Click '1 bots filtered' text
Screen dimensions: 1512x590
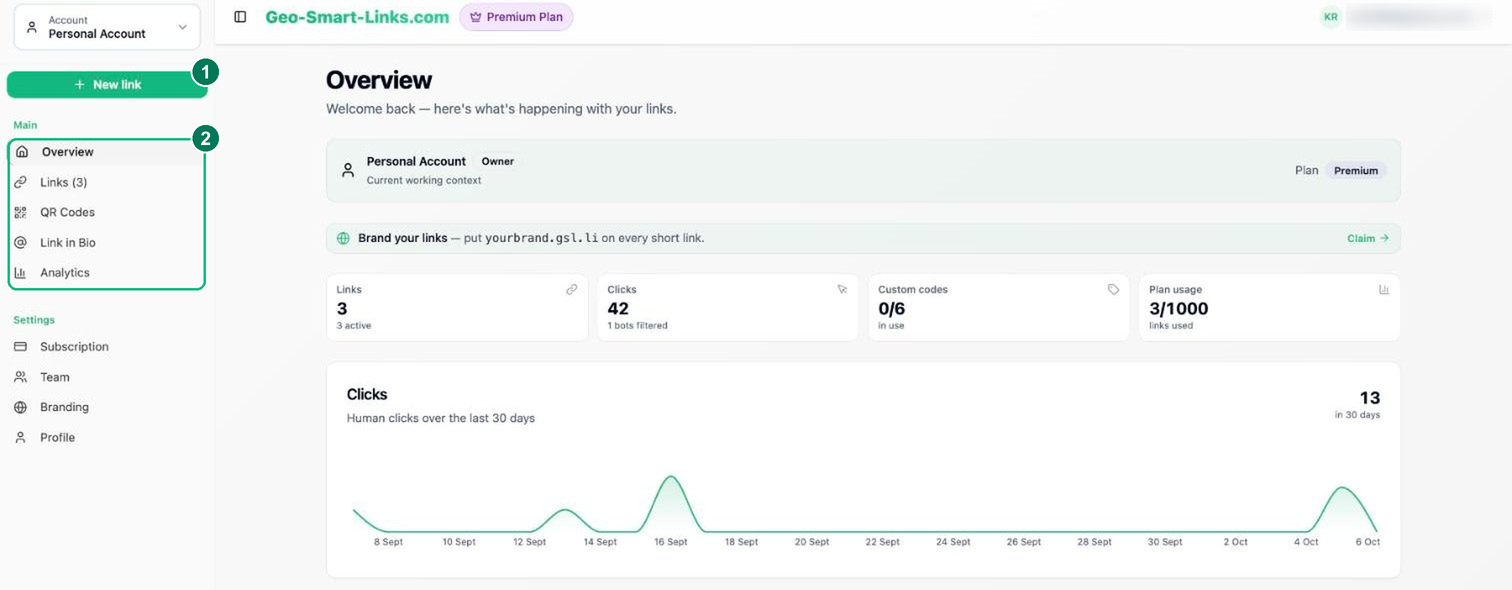pyautogui.click(x=637, y=325)
